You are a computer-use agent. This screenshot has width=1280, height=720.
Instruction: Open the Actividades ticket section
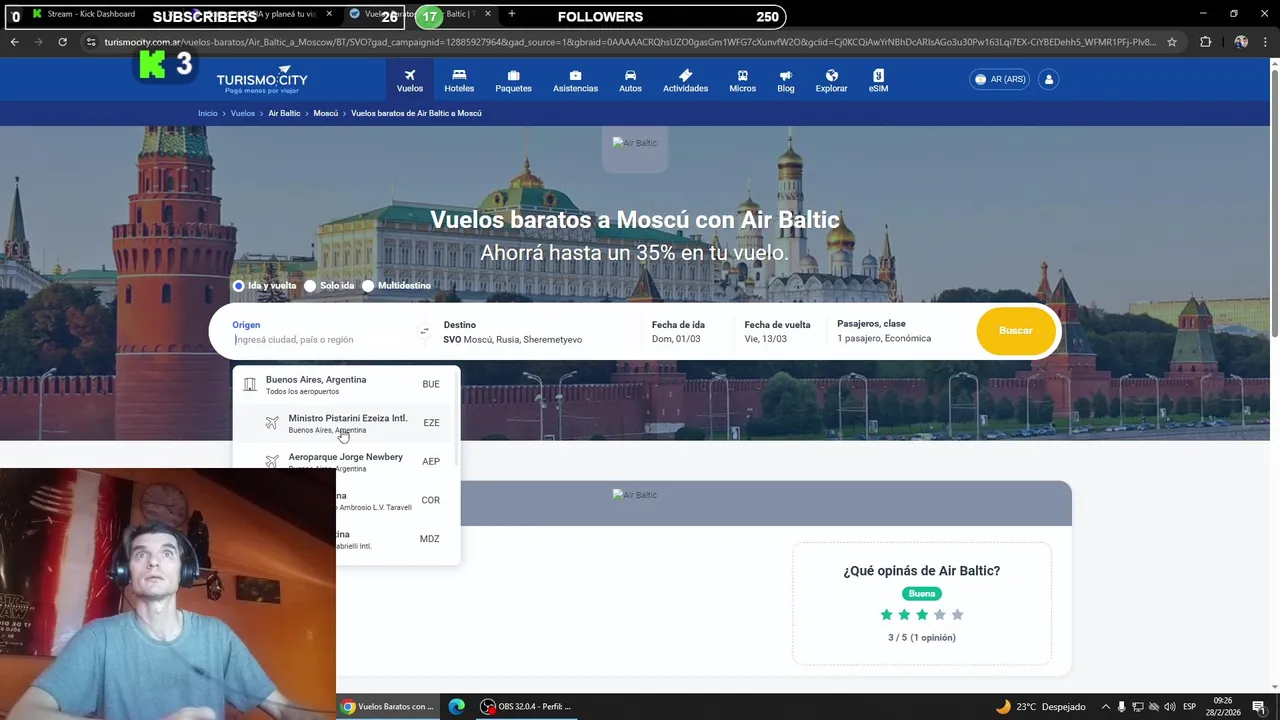tap(685, 81)
